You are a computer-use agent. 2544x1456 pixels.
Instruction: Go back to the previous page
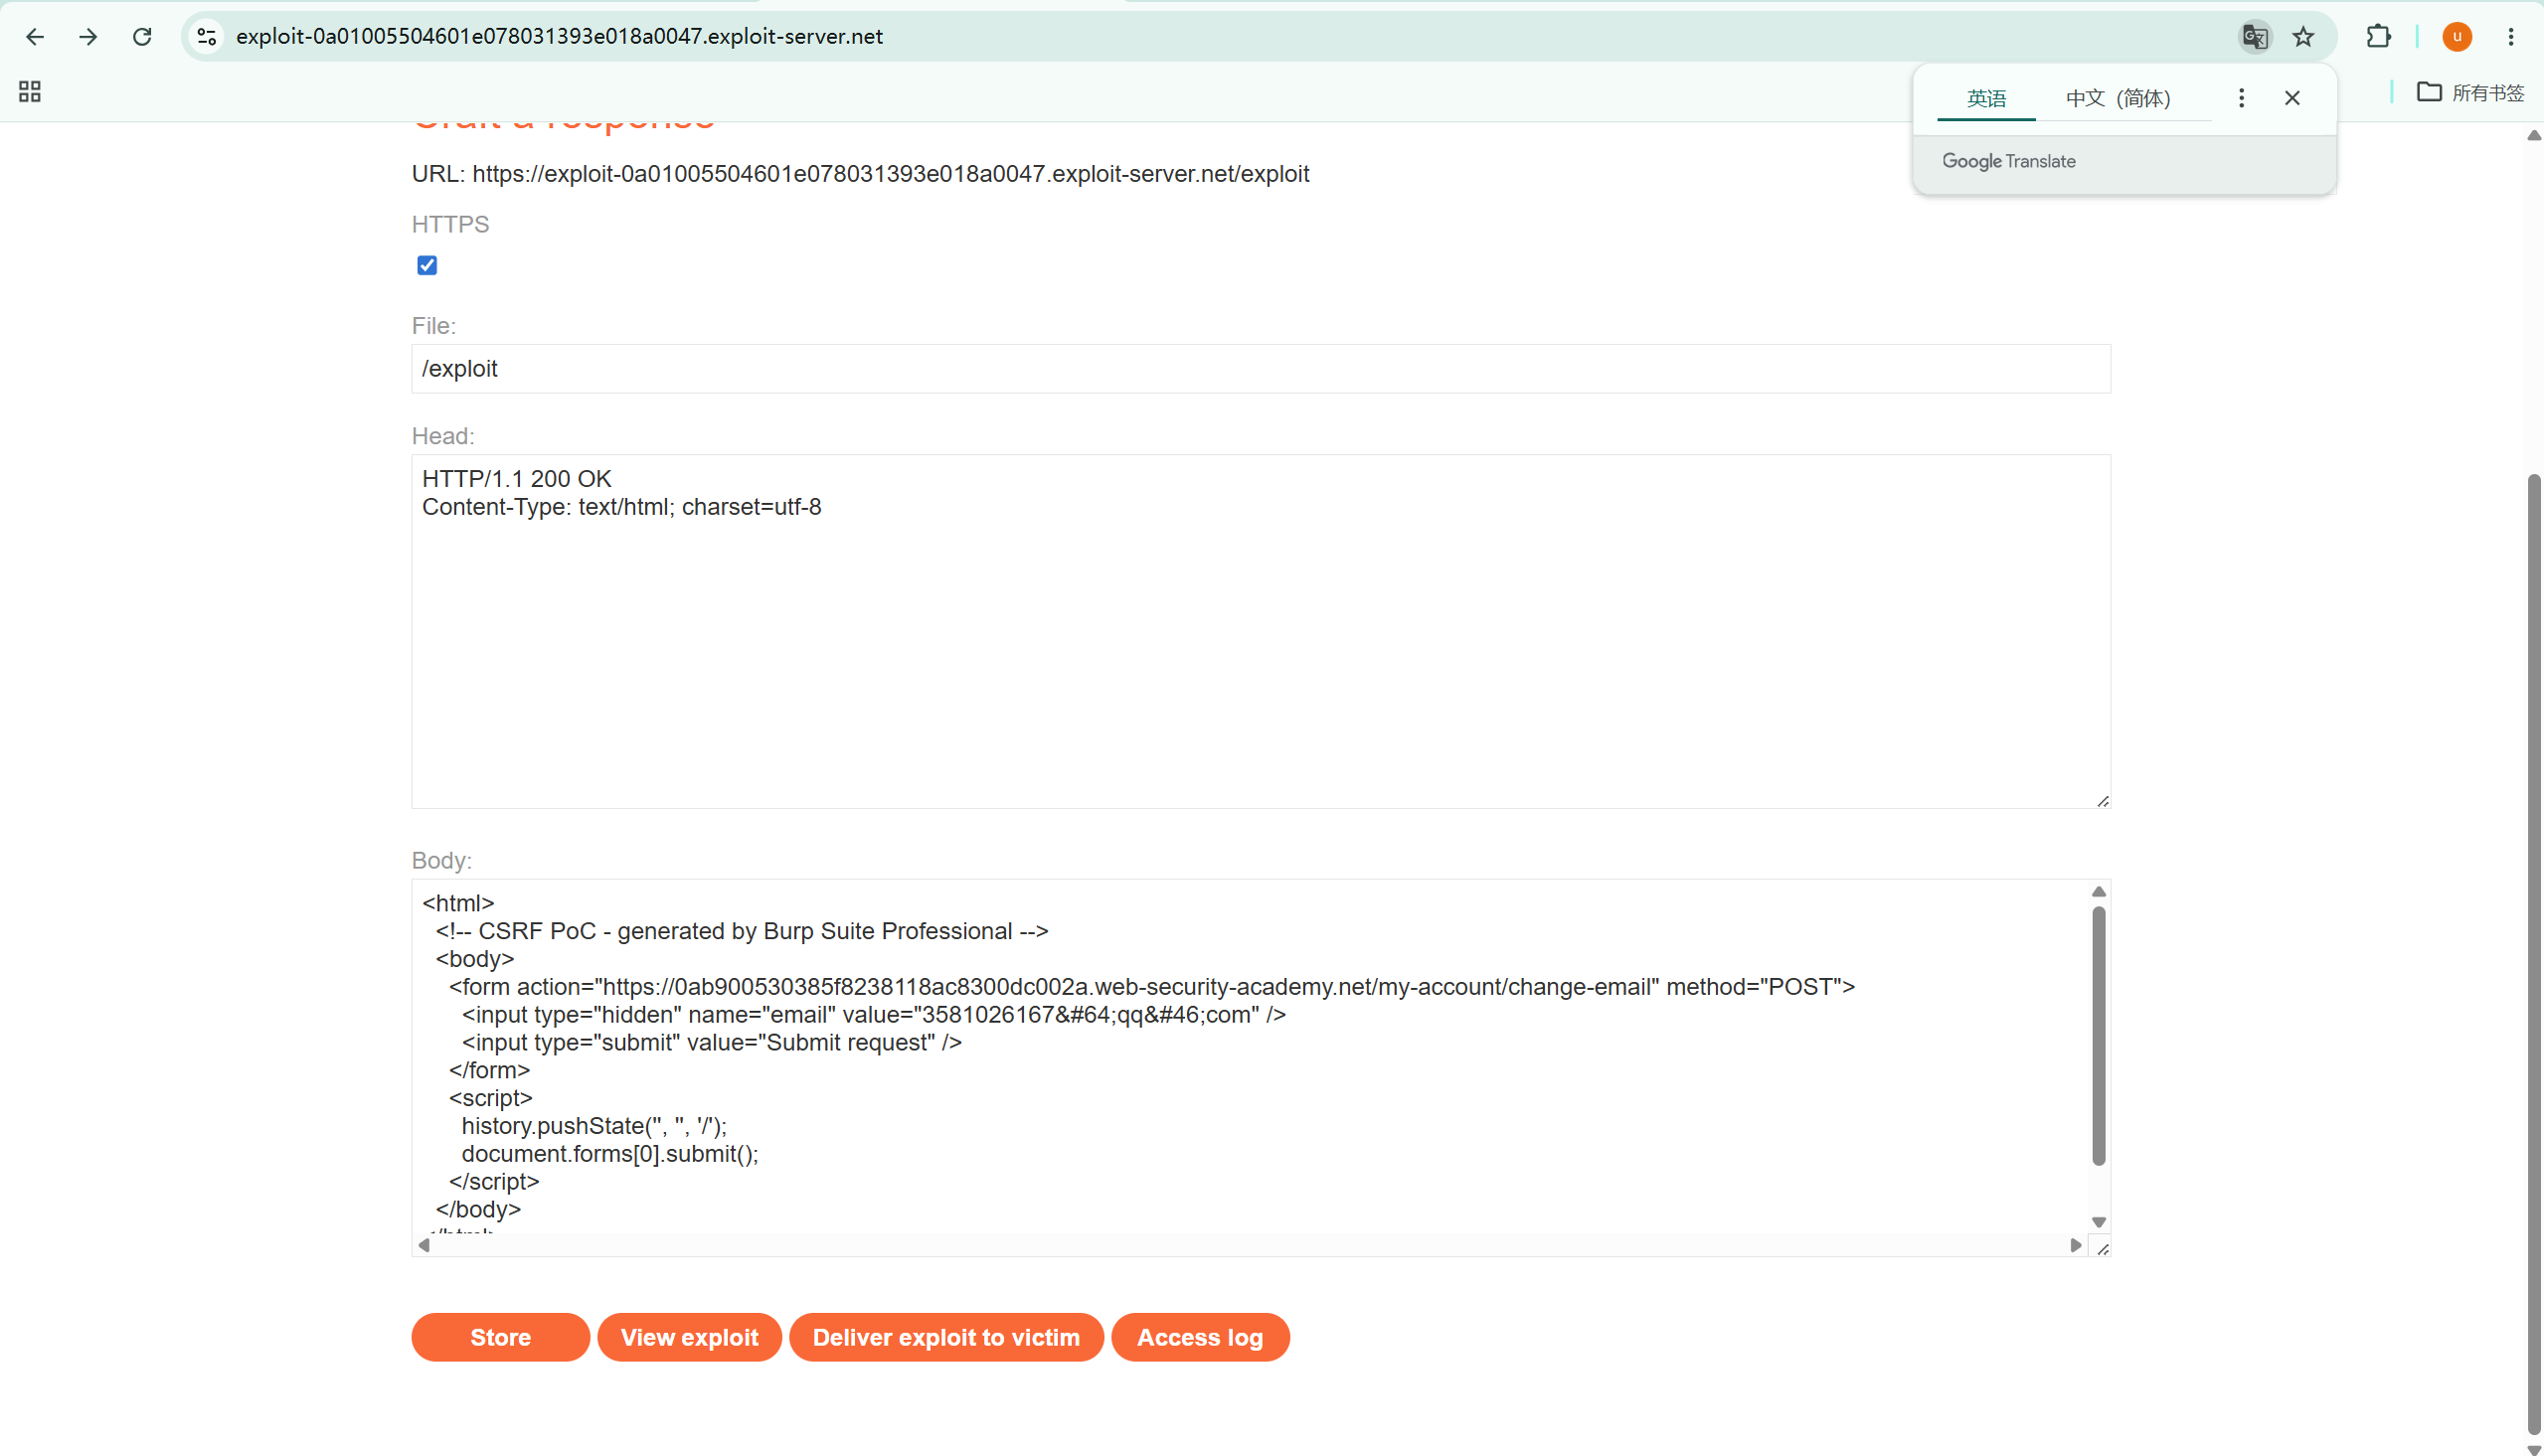35,37
